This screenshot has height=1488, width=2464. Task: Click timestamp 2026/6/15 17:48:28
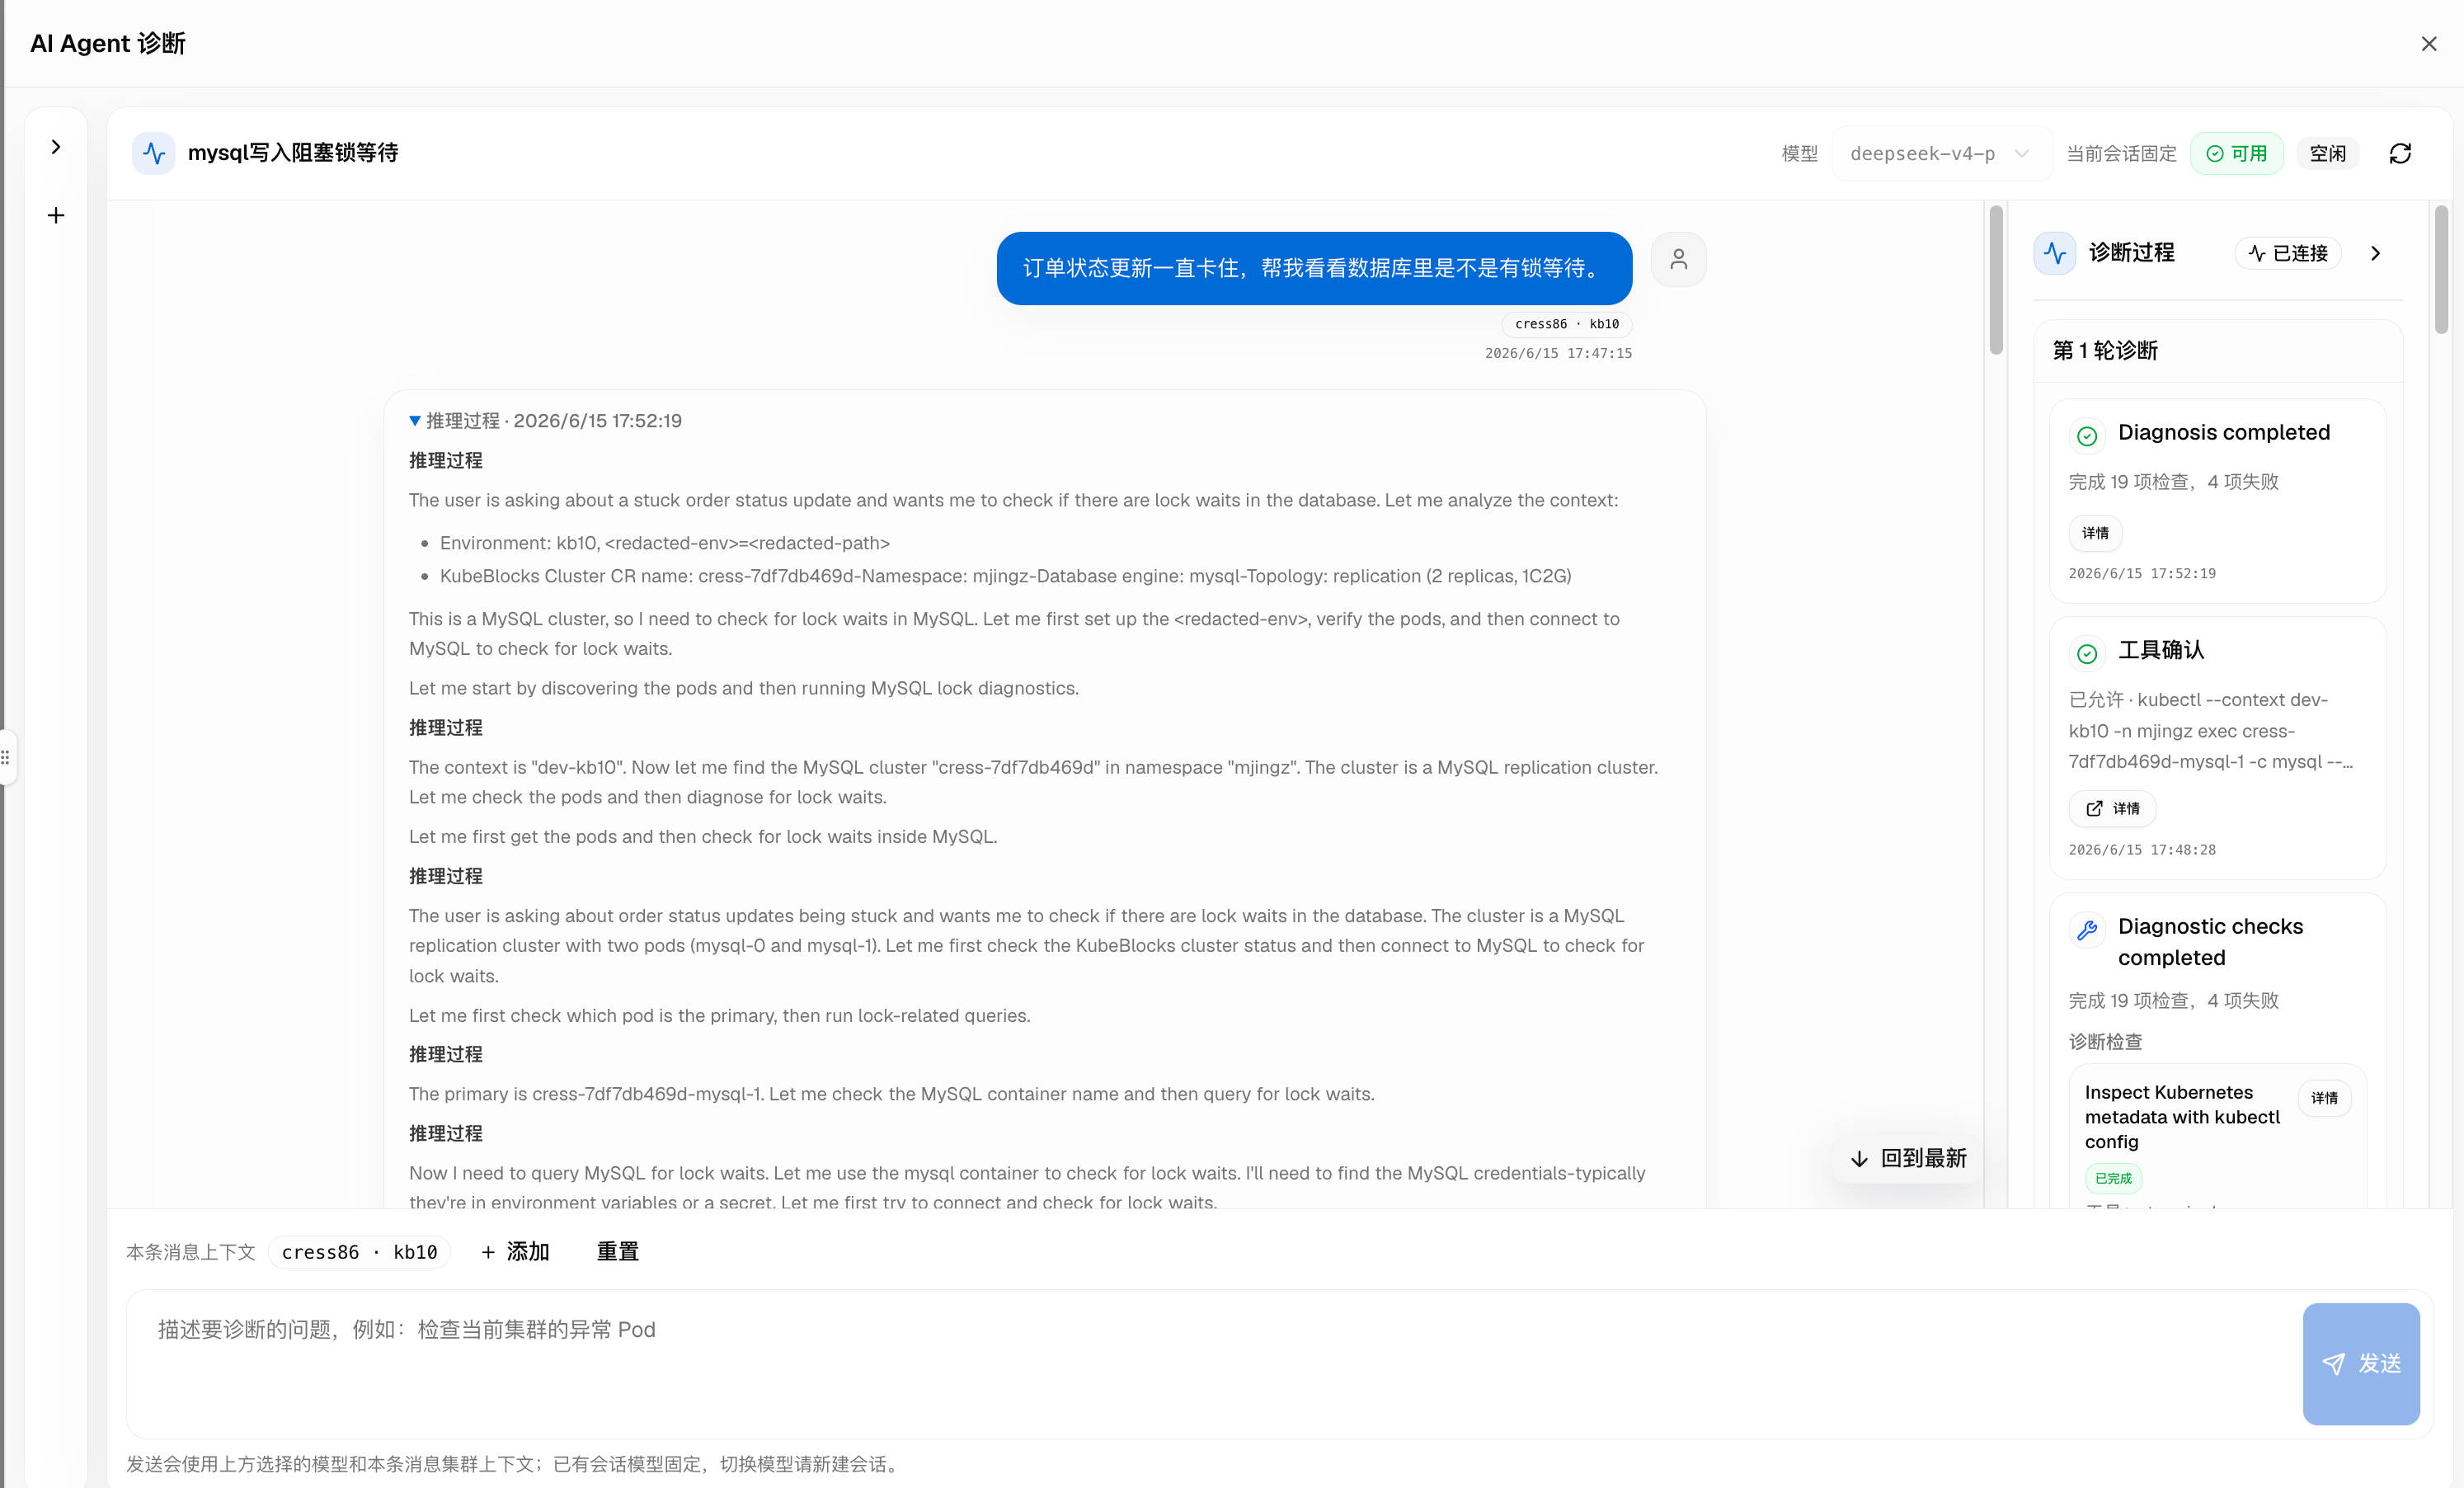tap(2142, 849)
